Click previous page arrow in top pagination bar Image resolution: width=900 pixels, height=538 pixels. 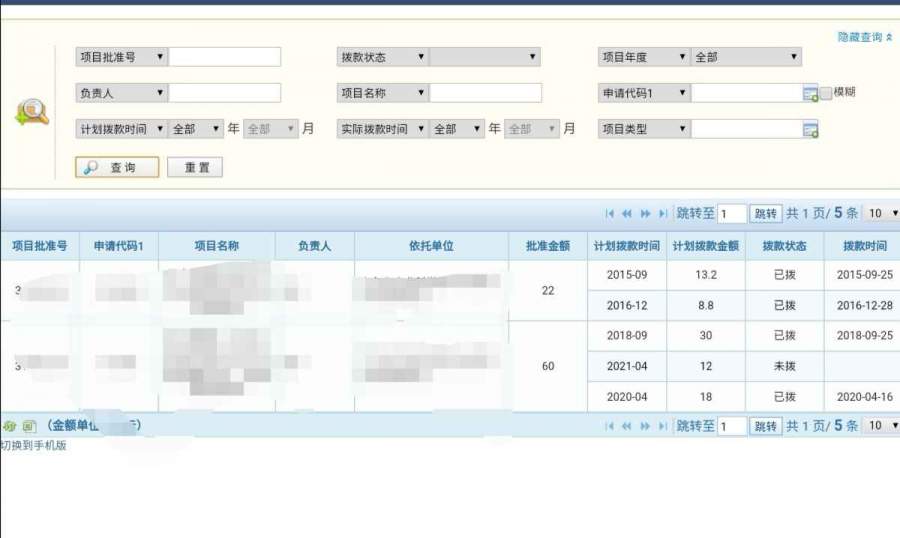coord(627,213)
